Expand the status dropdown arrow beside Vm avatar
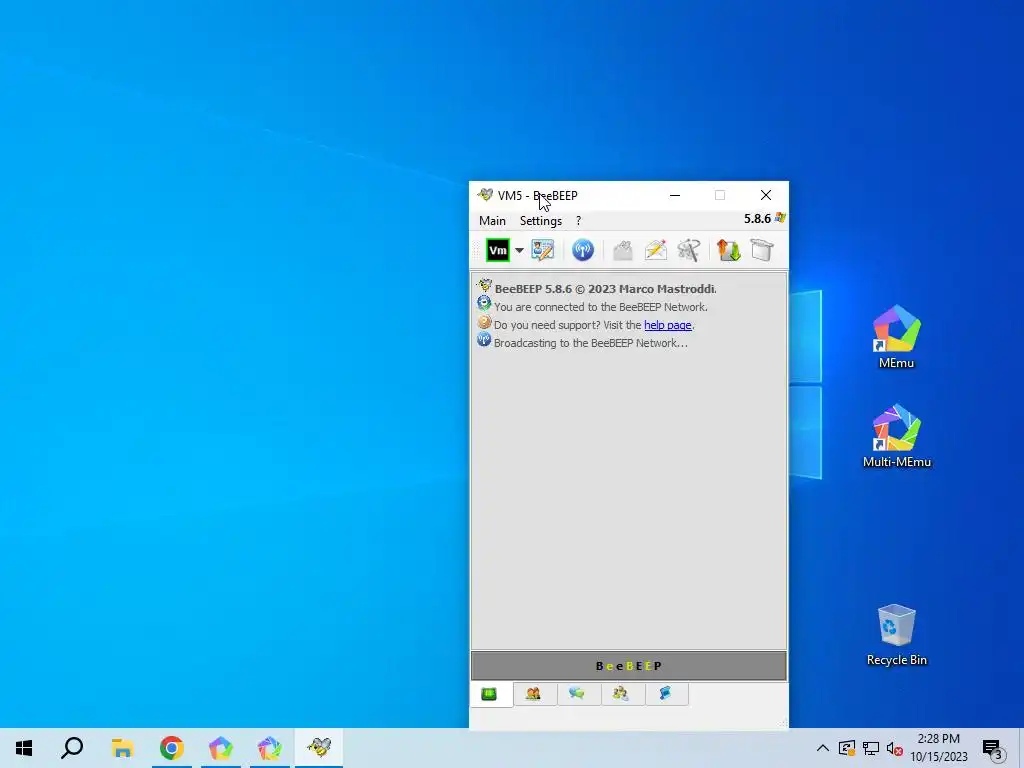1024x768 pixels. click(519, 250)
